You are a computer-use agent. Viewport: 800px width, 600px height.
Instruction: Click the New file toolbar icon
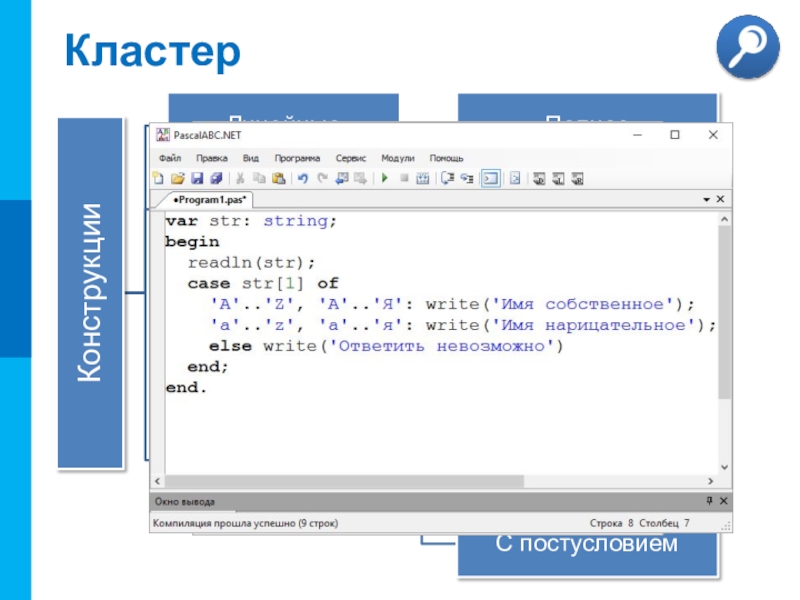158,178
